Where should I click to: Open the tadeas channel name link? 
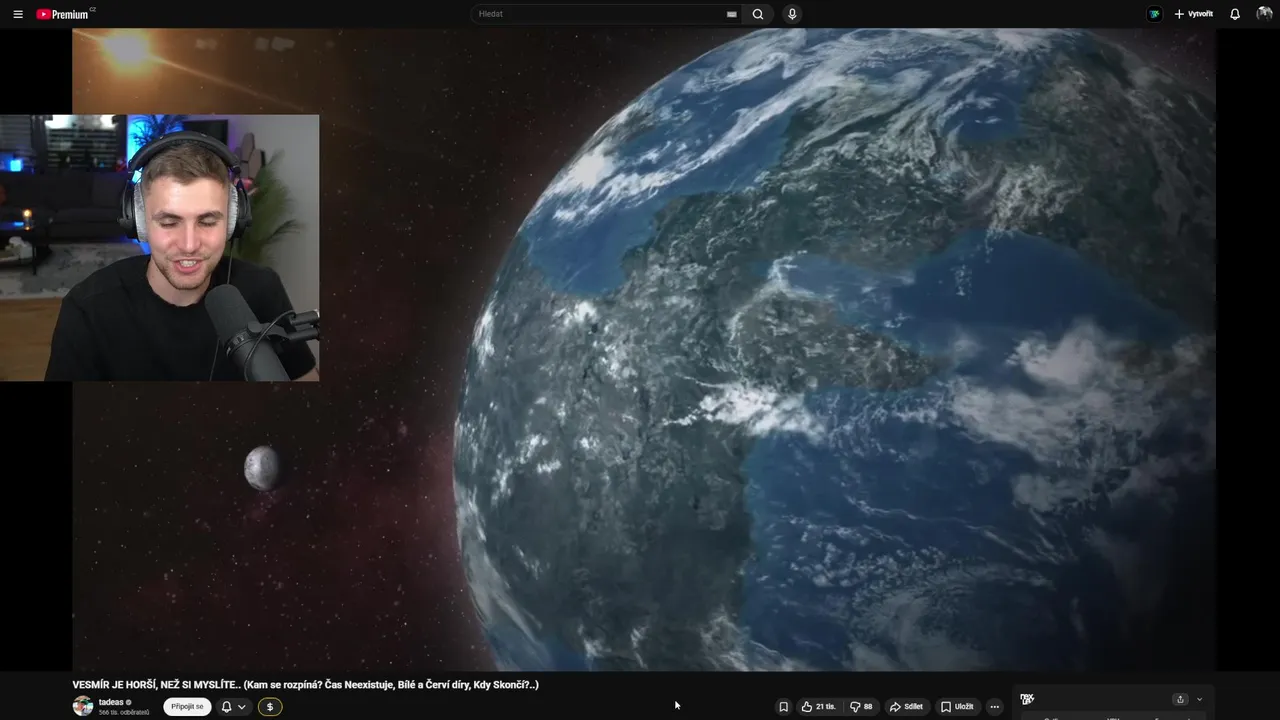pyautogui.click(x=111, y=702)
